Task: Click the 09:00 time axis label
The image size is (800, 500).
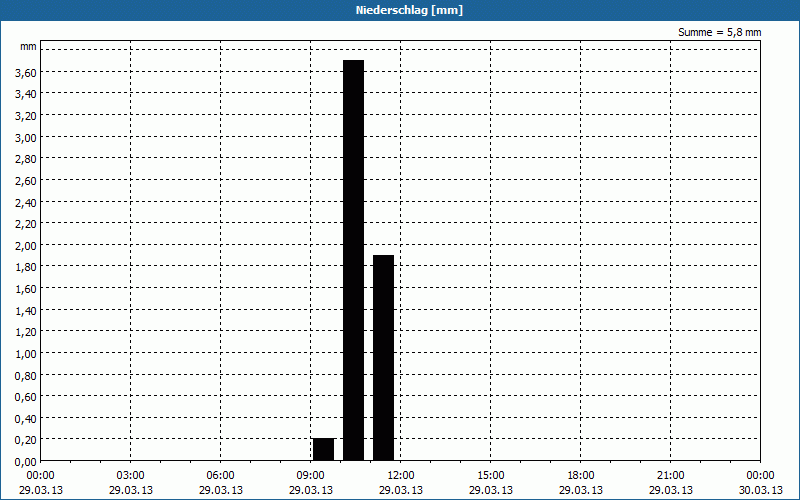Action: point(310,476)
